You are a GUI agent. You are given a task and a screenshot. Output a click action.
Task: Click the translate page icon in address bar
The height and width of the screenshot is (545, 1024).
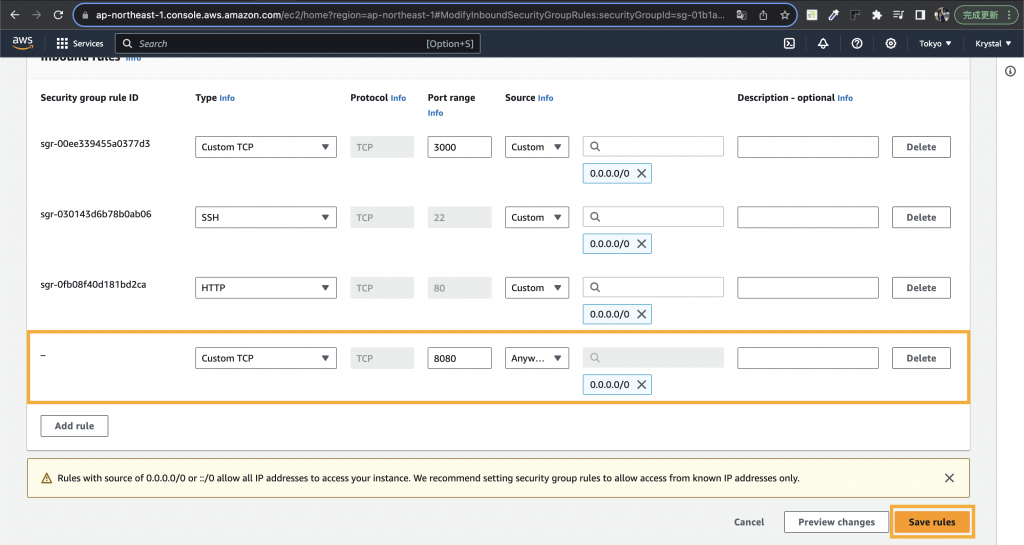tap(742, 15)
